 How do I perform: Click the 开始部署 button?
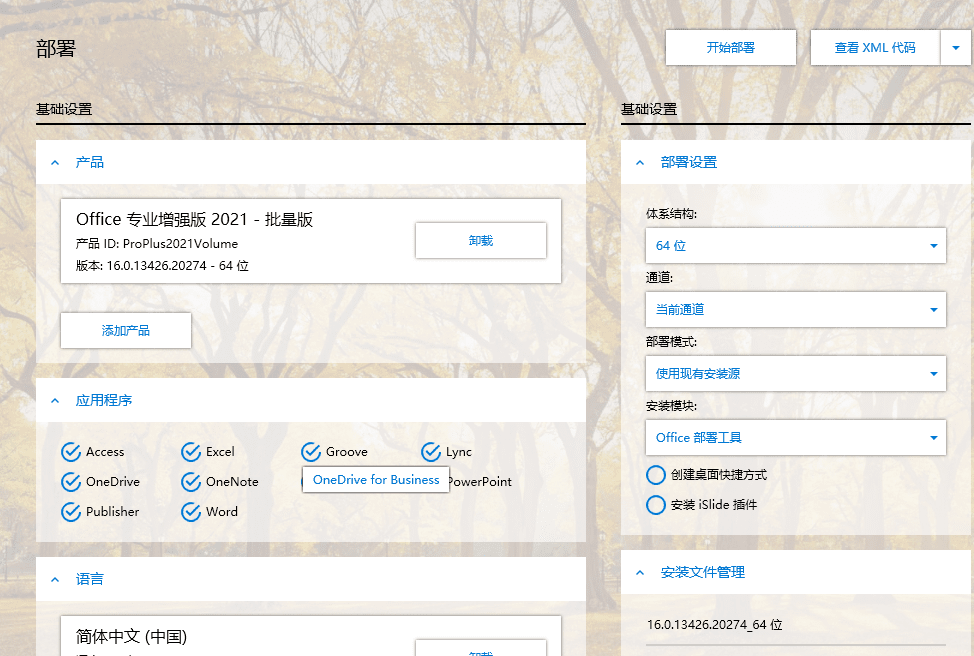(x=730, y=47)
